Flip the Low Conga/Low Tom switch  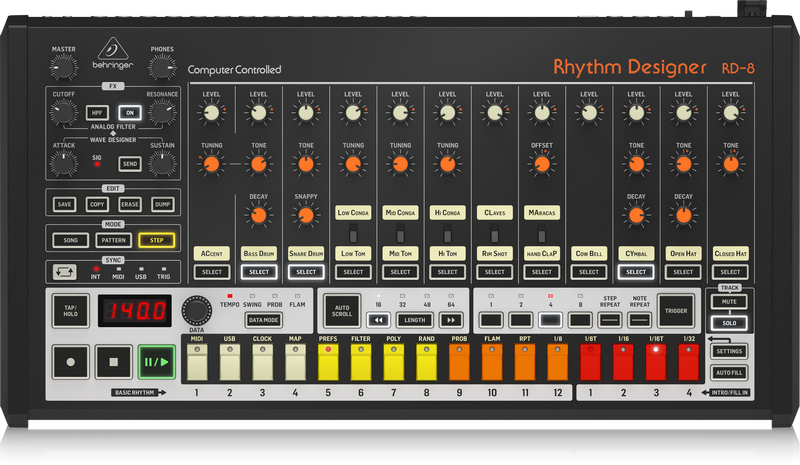pyautogui.click(x=353, y=236)
